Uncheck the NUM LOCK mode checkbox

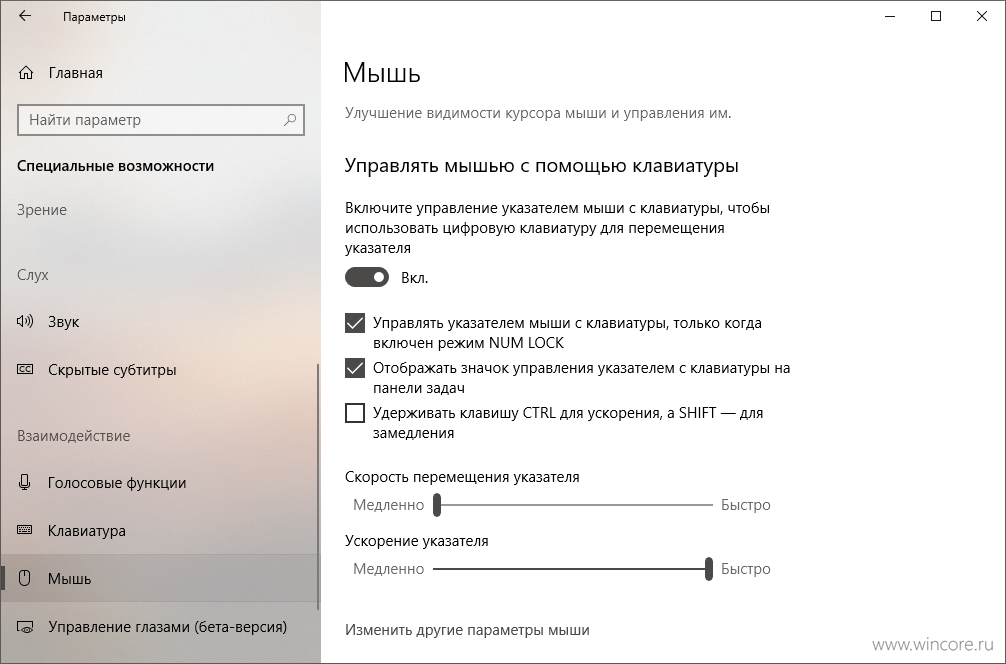point(355,323)
